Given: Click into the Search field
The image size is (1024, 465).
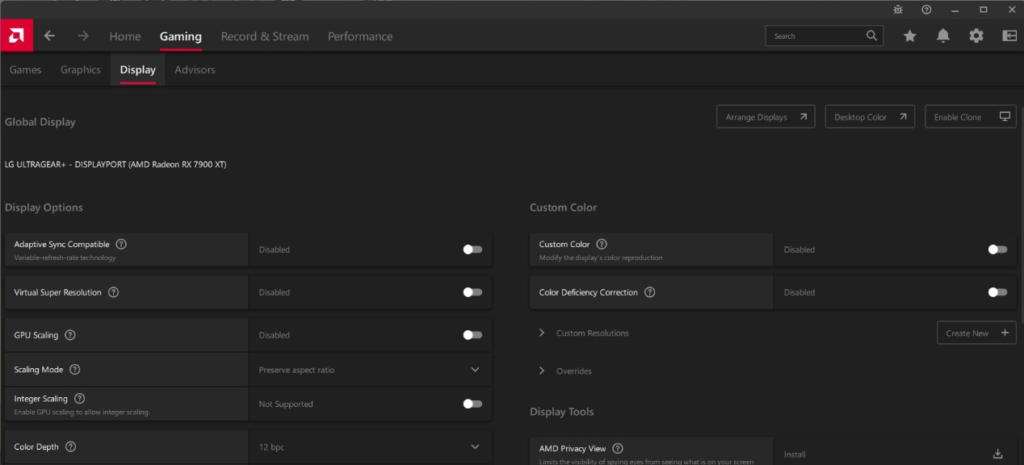Looking at the screenshot, I should [x=815, y=36].
